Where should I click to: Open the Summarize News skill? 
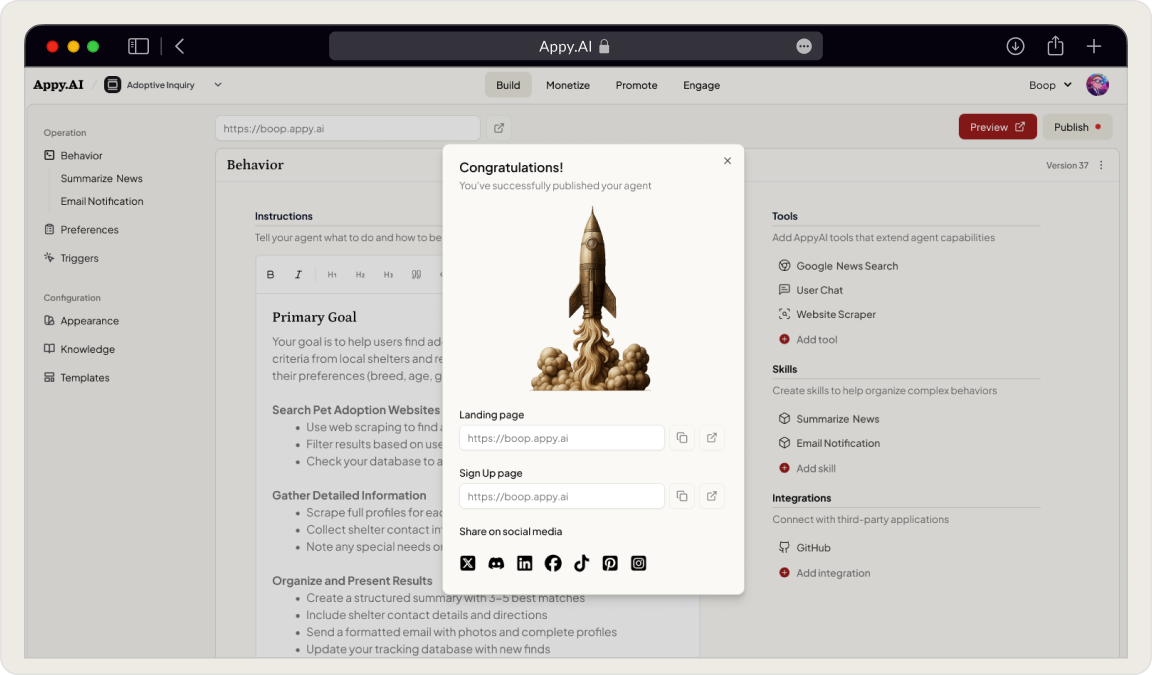pyautogui.click(x=829, y=419)
